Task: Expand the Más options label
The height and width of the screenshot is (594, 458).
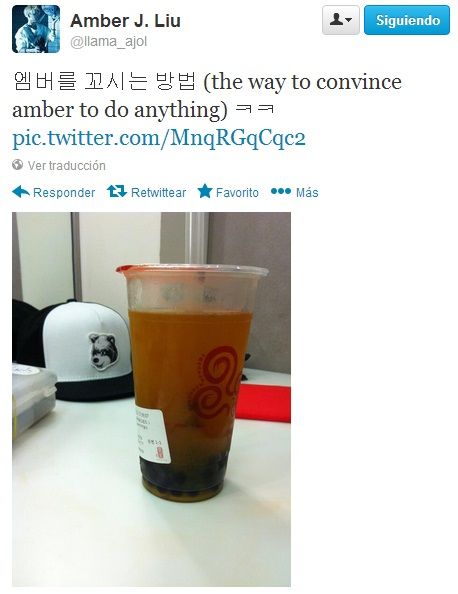Action: tap(307, 192)
